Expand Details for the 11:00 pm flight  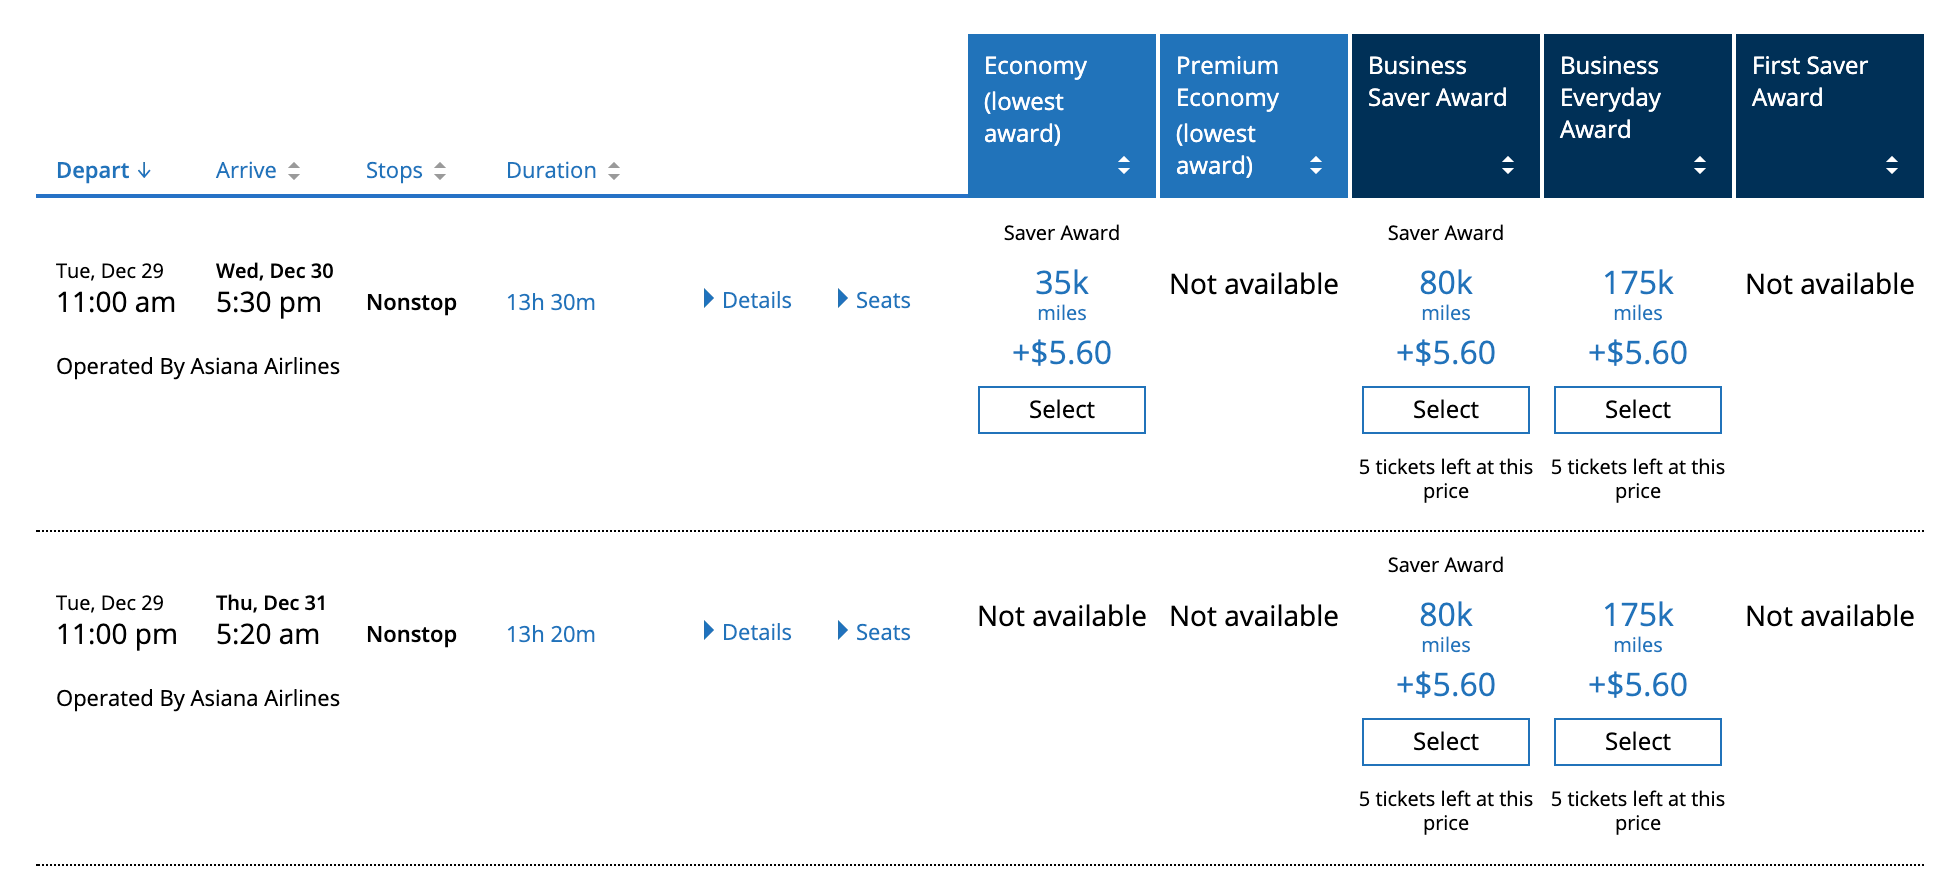[748, 632]
